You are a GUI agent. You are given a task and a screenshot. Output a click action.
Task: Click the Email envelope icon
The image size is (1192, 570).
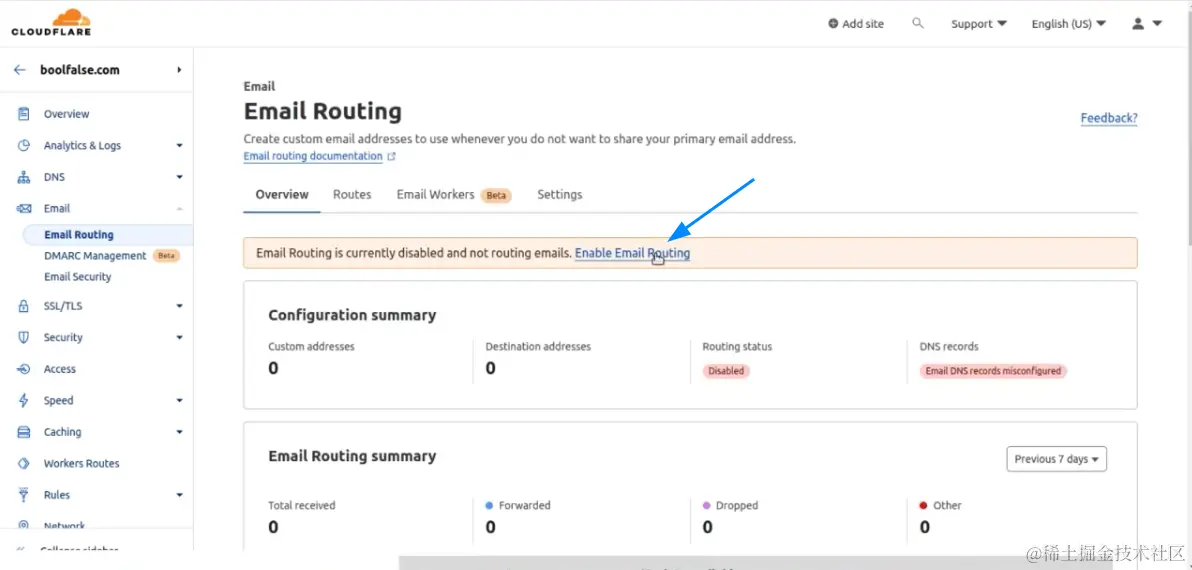point(24,208)
